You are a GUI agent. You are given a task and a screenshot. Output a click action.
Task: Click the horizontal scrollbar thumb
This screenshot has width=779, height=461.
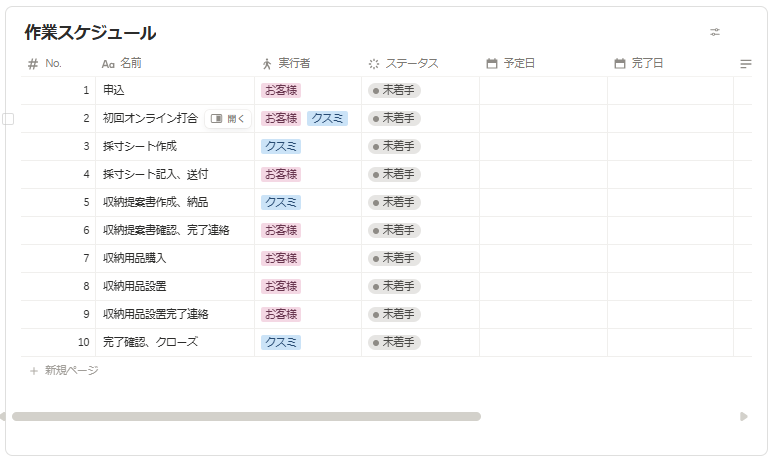(245, 416)
